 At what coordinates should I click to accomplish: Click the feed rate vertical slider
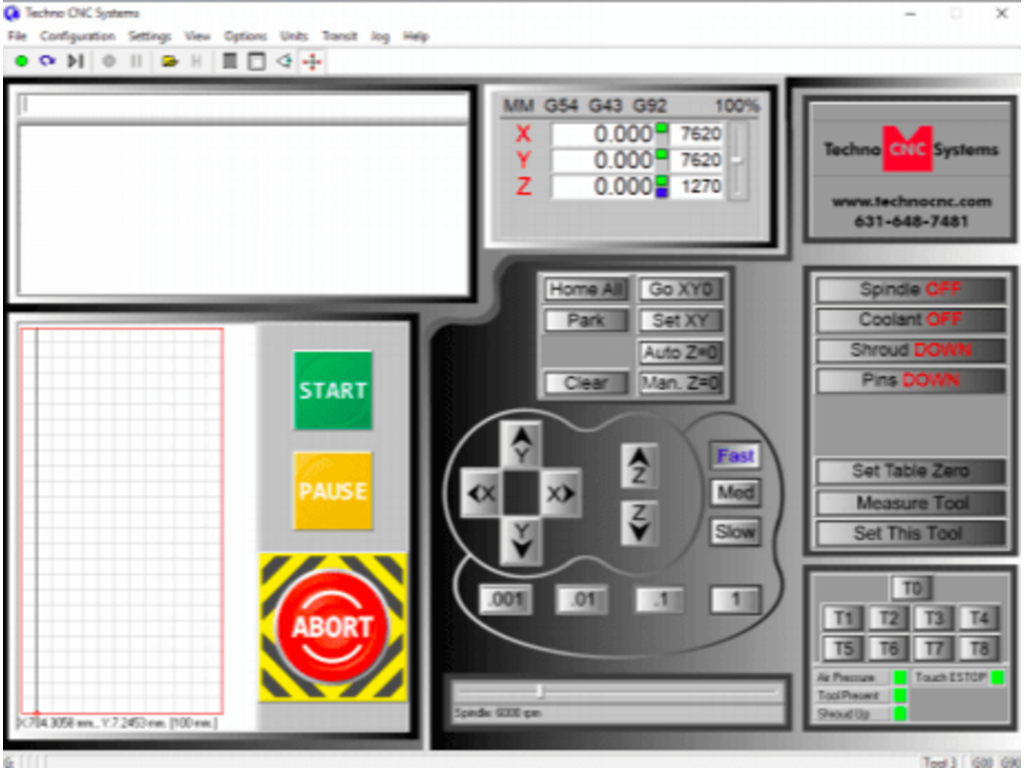[x=737, y=160]
